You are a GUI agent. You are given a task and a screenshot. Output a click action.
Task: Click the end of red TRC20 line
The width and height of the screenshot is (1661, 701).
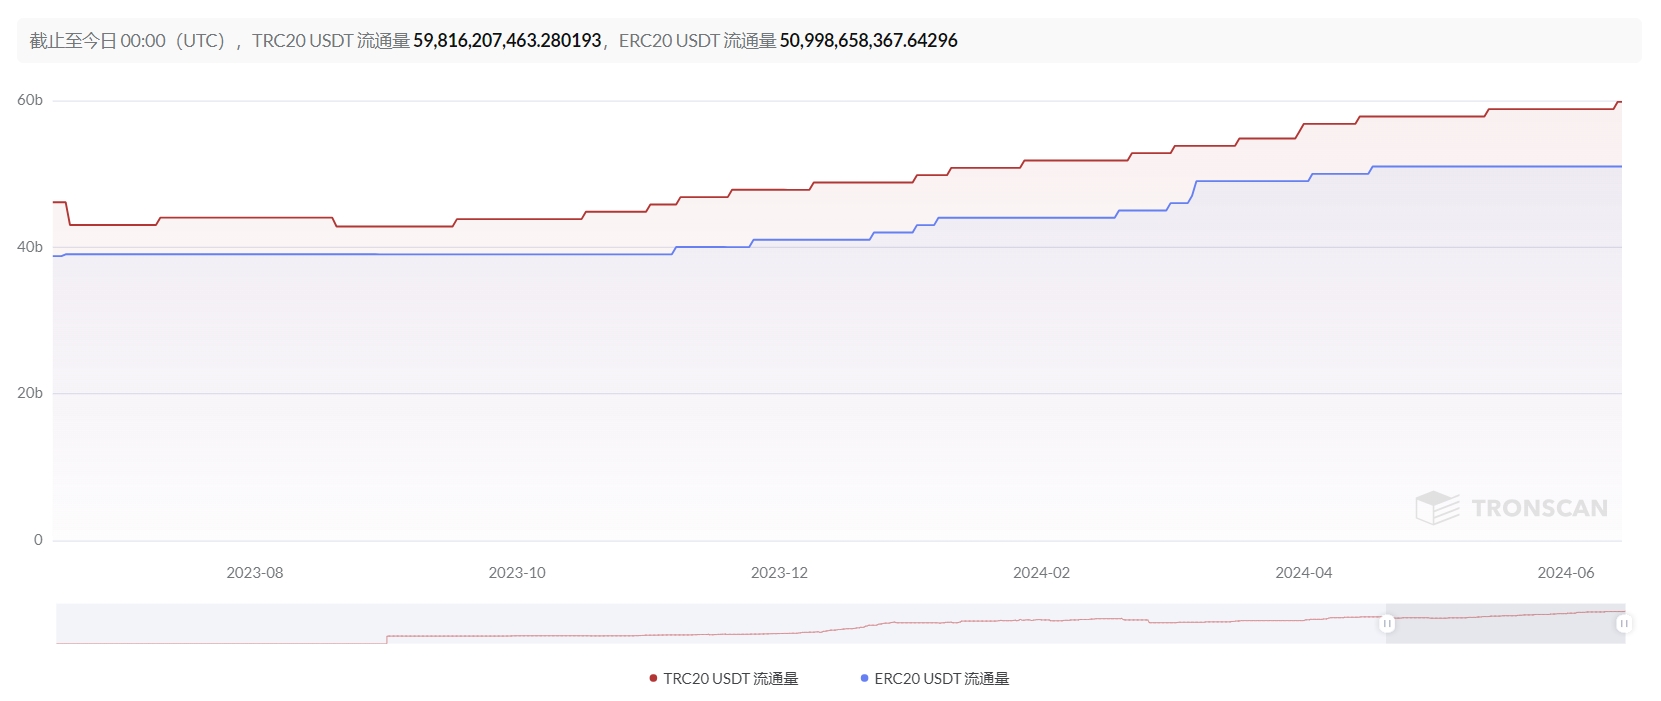pos(1619,102)
